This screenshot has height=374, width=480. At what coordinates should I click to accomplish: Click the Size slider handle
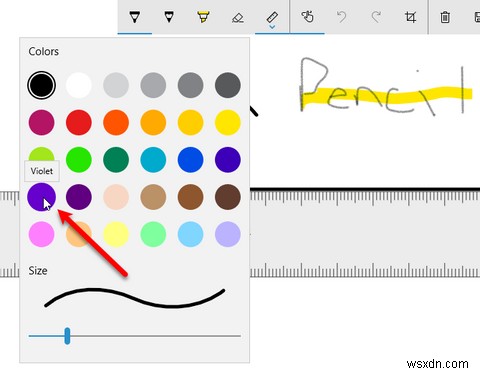[x=67, y=336]
